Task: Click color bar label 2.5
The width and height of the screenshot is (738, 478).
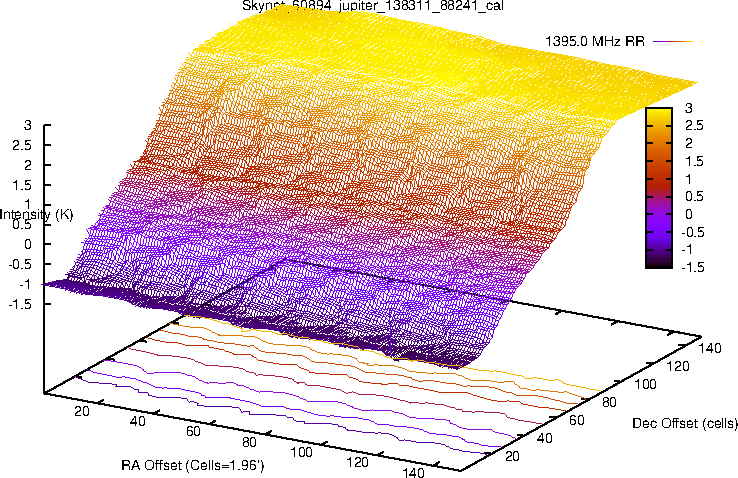Action: [694, 126]
